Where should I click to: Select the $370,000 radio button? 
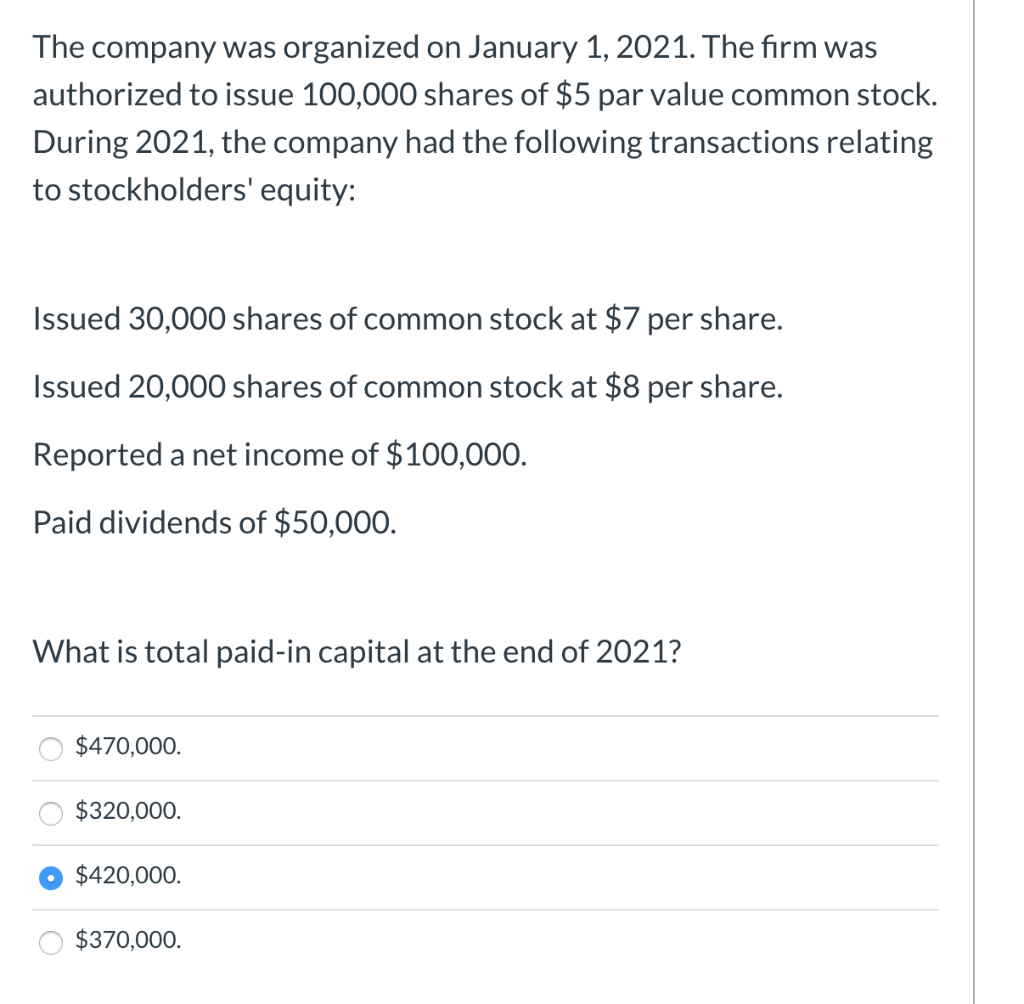50,941
